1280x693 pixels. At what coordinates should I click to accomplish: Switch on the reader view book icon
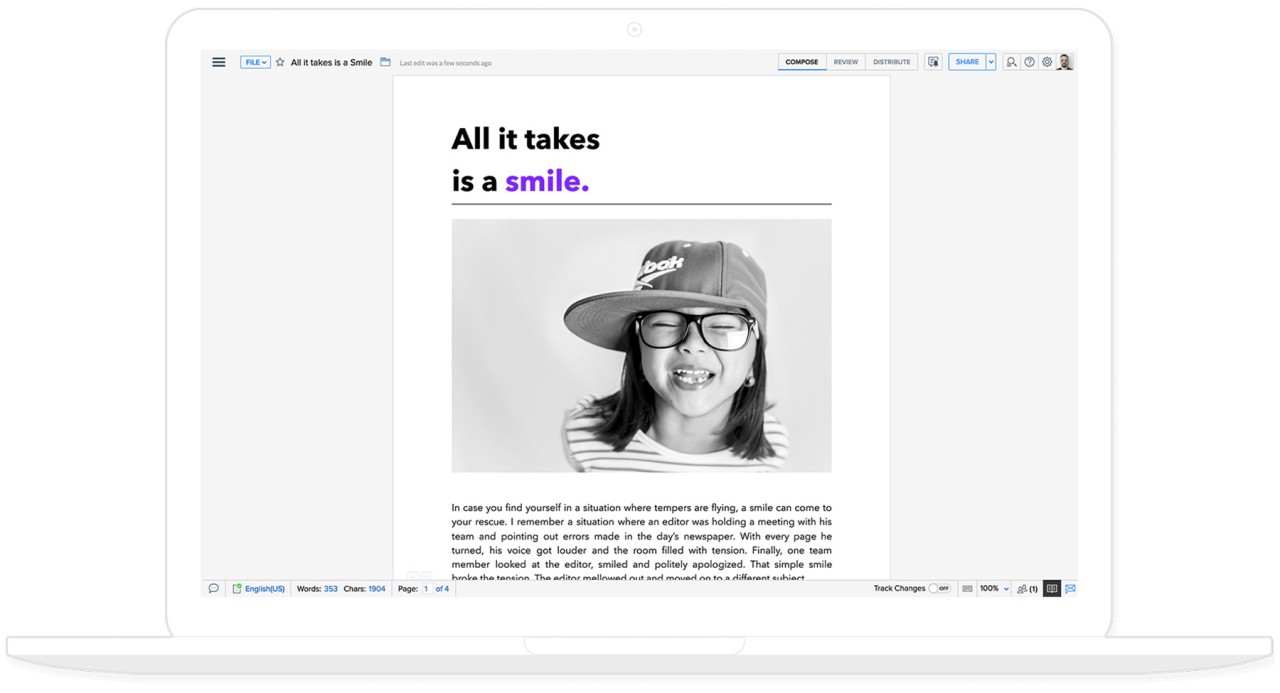pyautogui.click(x=1051, y=589)
